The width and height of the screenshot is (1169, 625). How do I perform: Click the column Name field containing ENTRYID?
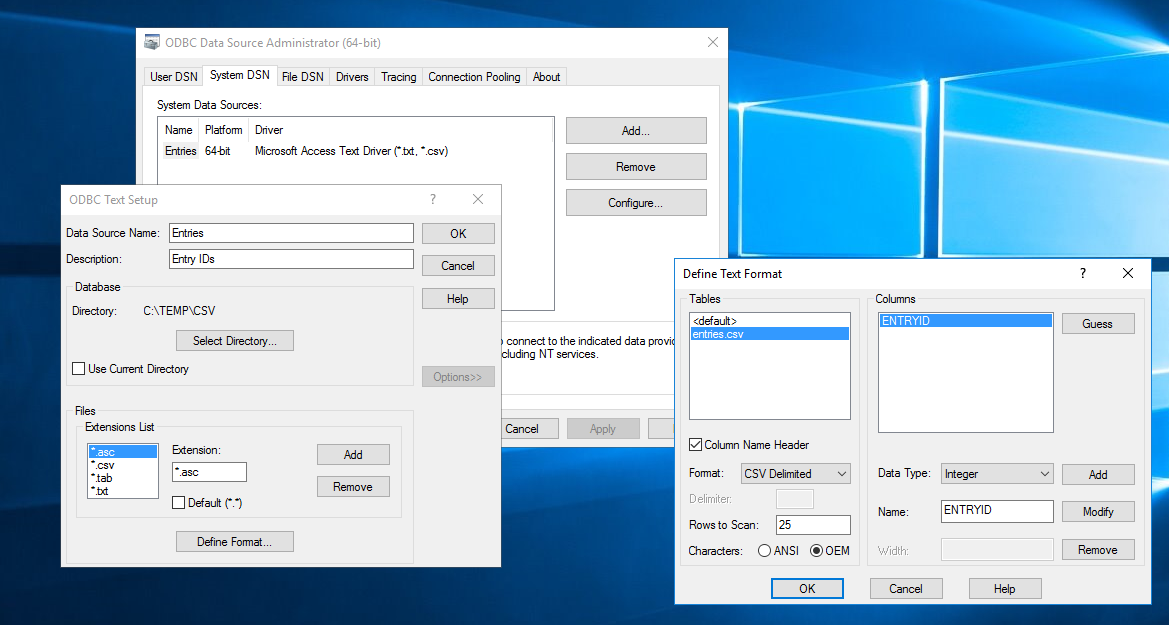point(998,511)
